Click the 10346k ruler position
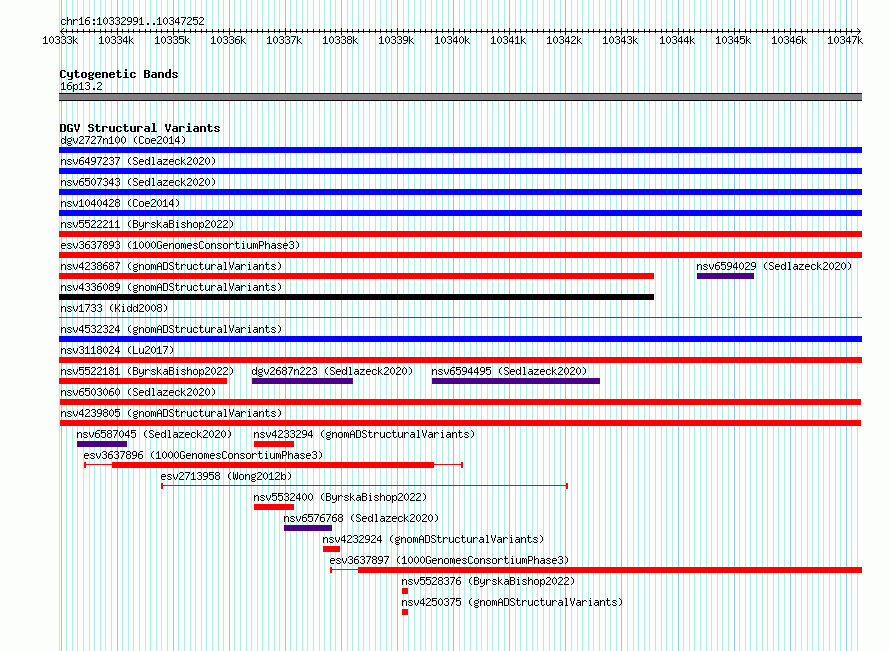This screenshot has height=651, width=890. pyautogui.click(x=789, y=40)
